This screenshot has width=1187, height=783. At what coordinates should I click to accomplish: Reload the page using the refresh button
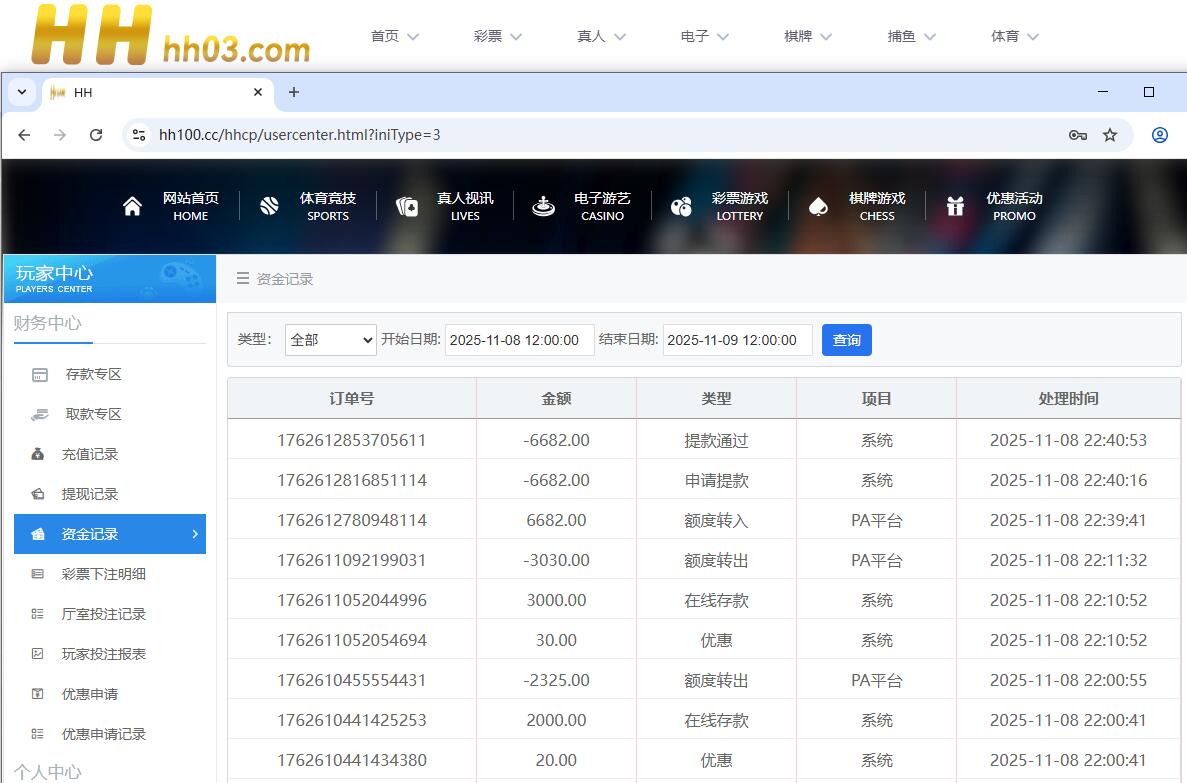point(96,135)
